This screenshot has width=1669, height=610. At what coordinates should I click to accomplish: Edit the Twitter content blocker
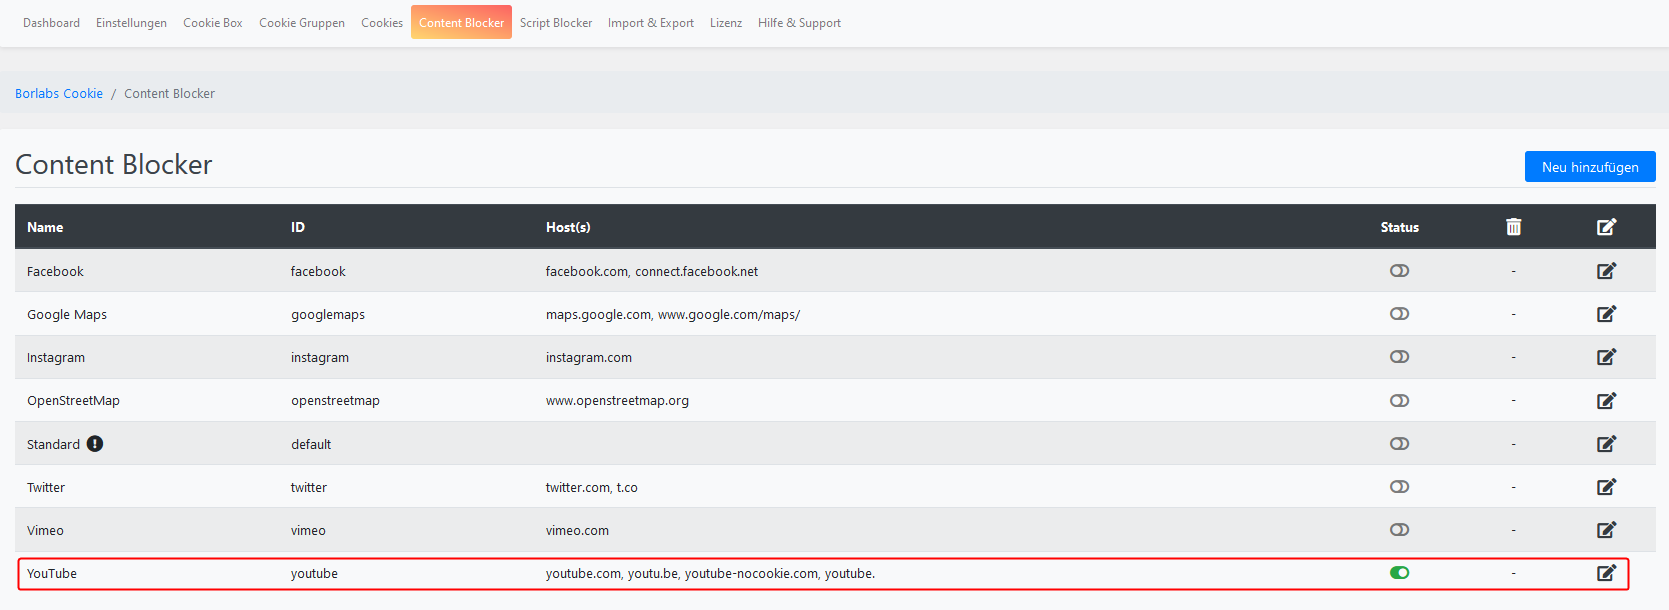(x=1606, y=487)
